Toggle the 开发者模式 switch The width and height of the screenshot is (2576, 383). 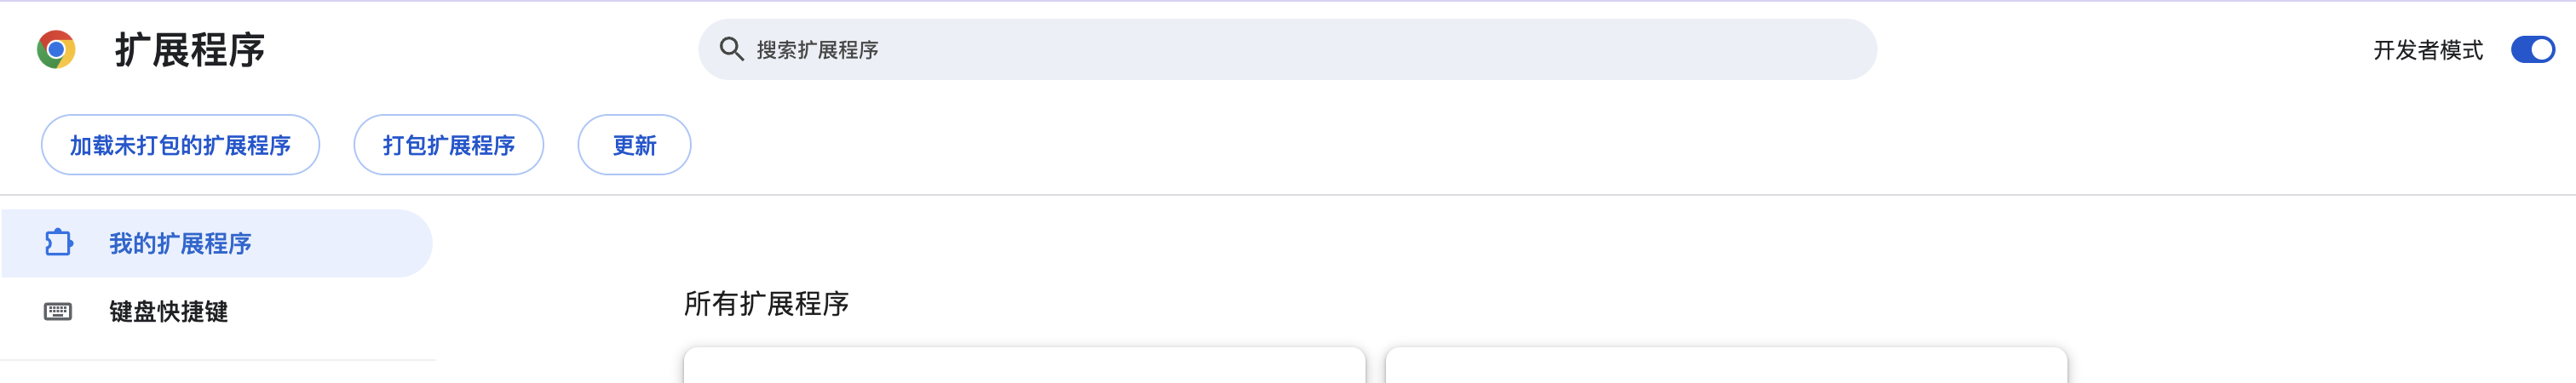click(2532, 49)
